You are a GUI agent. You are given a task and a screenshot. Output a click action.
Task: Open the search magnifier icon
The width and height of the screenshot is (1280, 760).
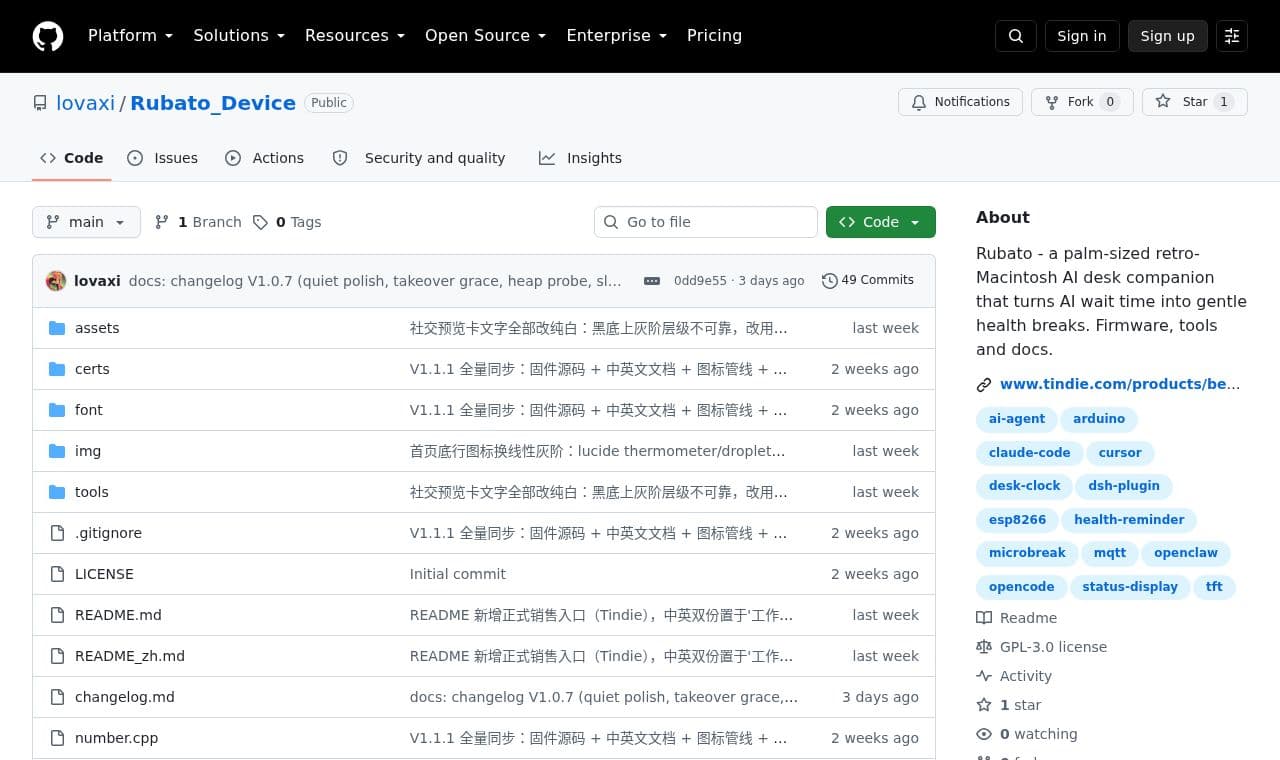click(x=1016, y=36)
